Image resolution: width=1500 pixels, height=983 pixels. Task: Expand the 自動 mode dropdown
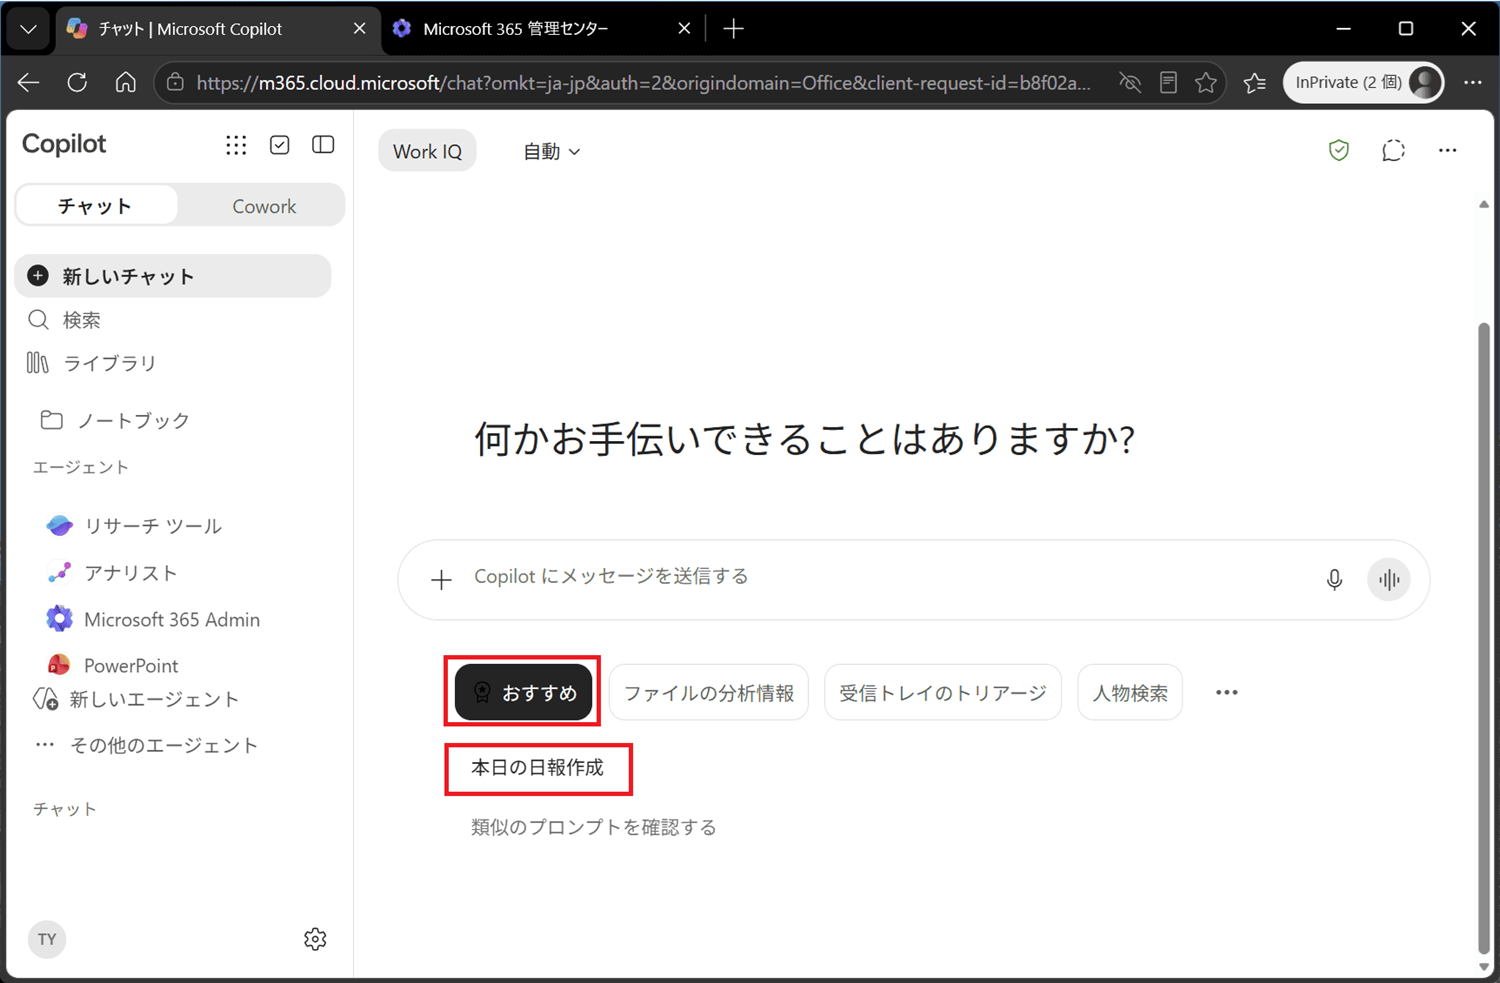pyautogui.click(x=551, y=151)
